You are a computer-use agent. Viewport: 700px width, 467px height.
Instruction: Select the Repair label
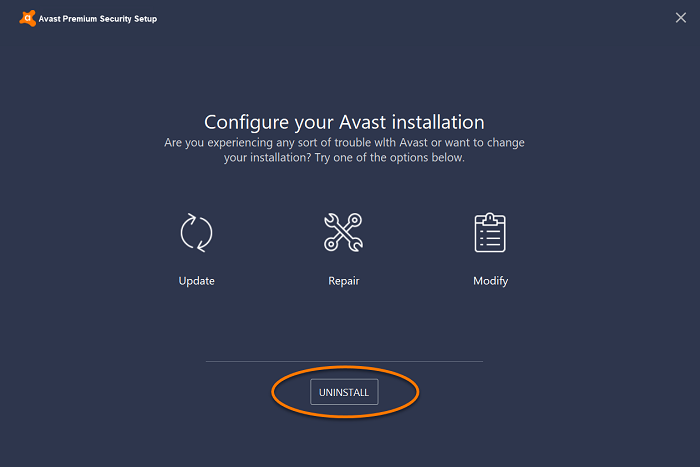tap(344, 281)
